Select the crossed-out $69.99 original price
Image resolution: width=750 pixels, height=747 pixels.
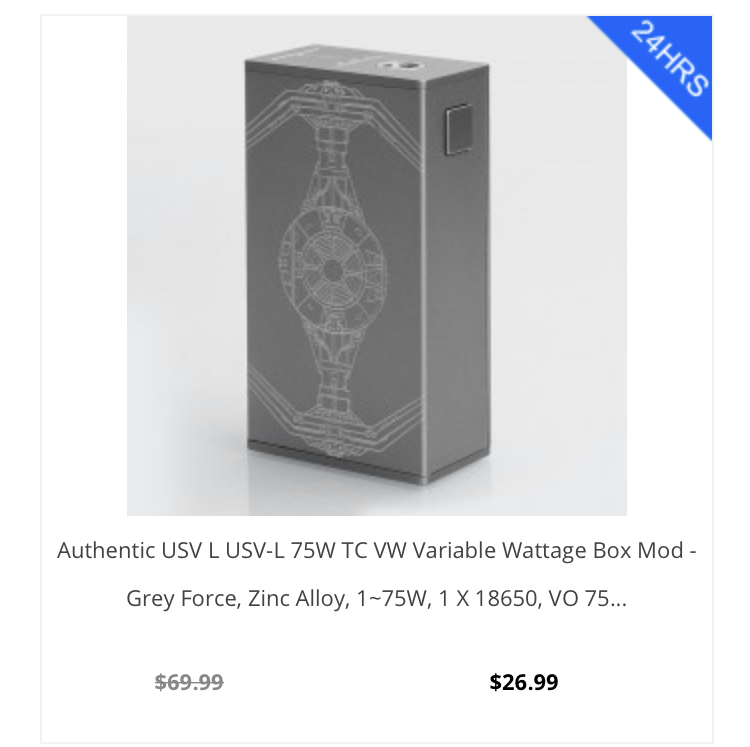tap(189, 682)
